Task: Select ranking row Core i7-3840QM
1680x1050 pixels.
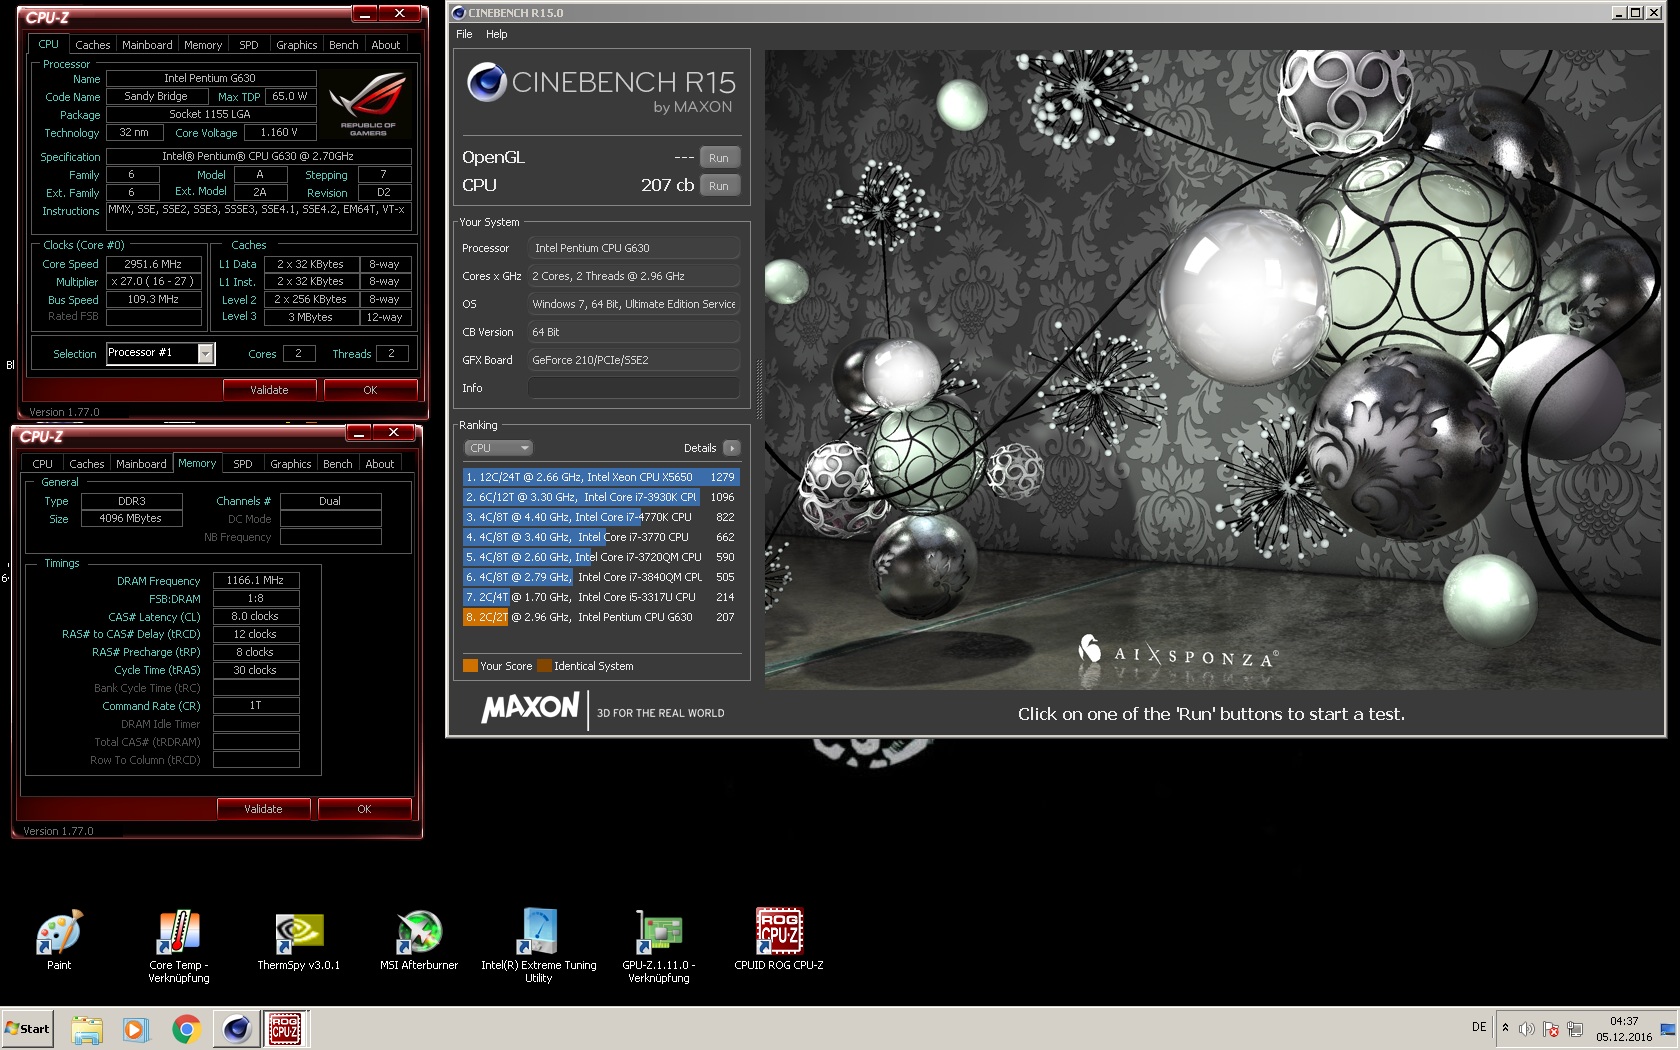Action: (x=600, y=577)
